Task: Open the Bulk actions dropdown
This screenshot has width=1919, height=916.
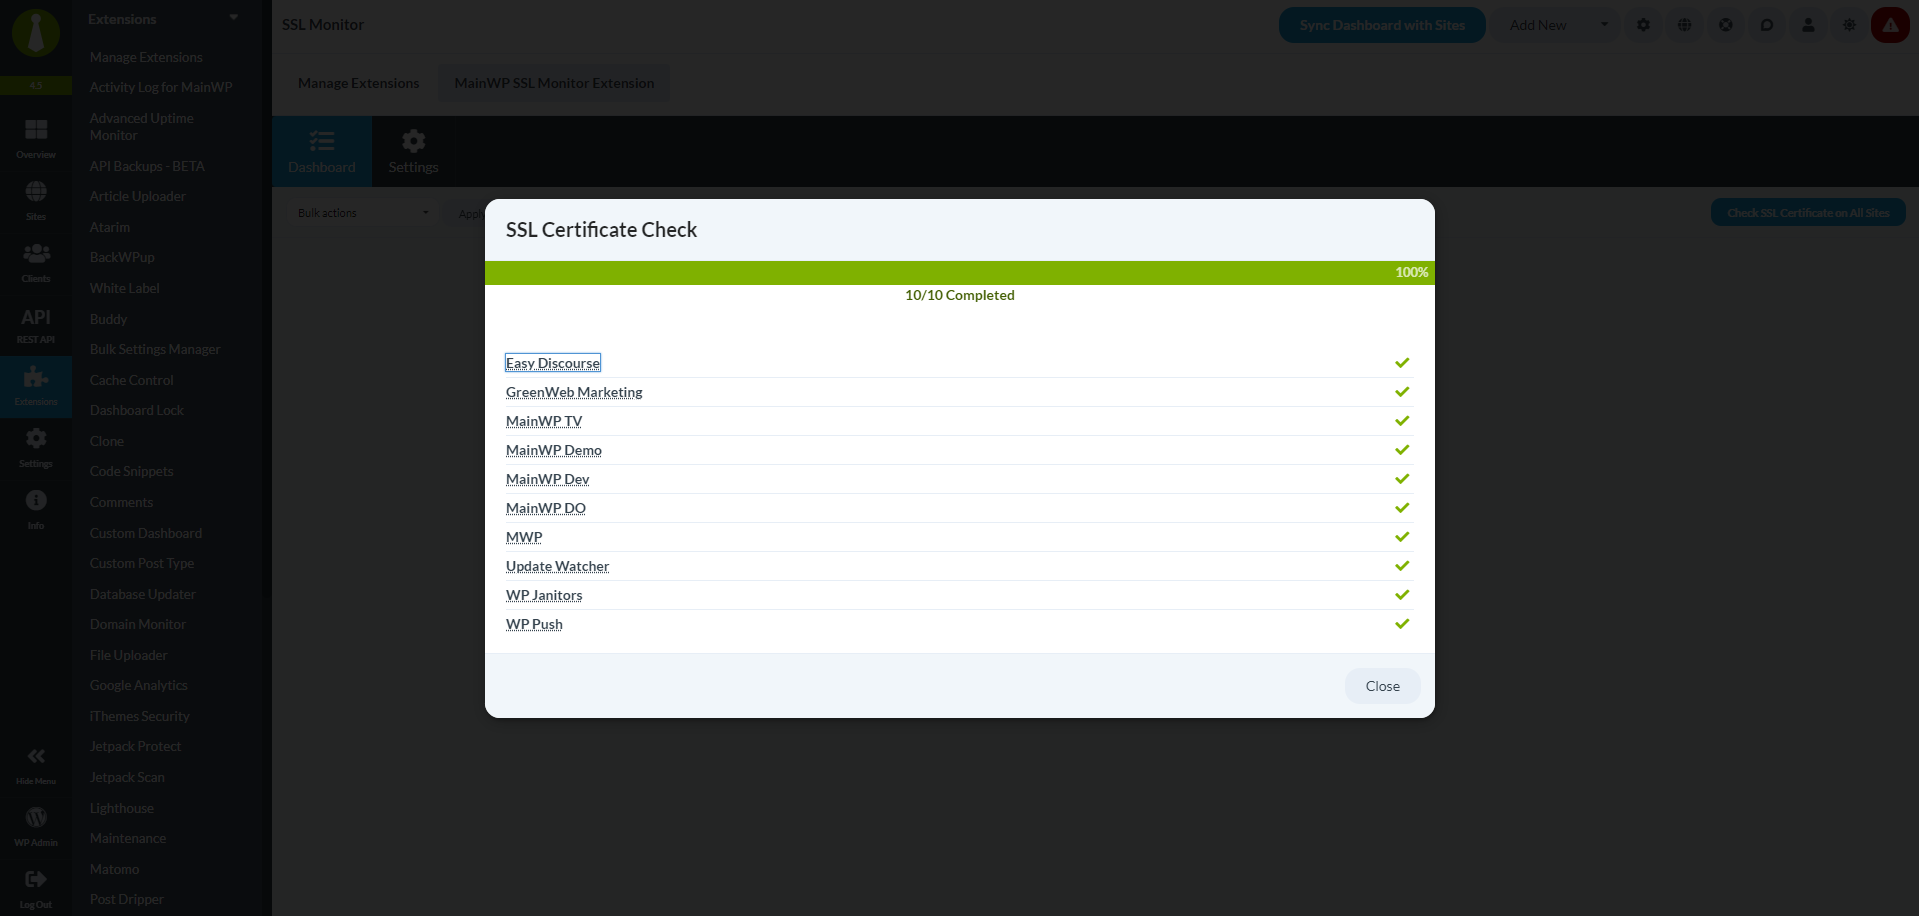Action: tap(363, 213)
